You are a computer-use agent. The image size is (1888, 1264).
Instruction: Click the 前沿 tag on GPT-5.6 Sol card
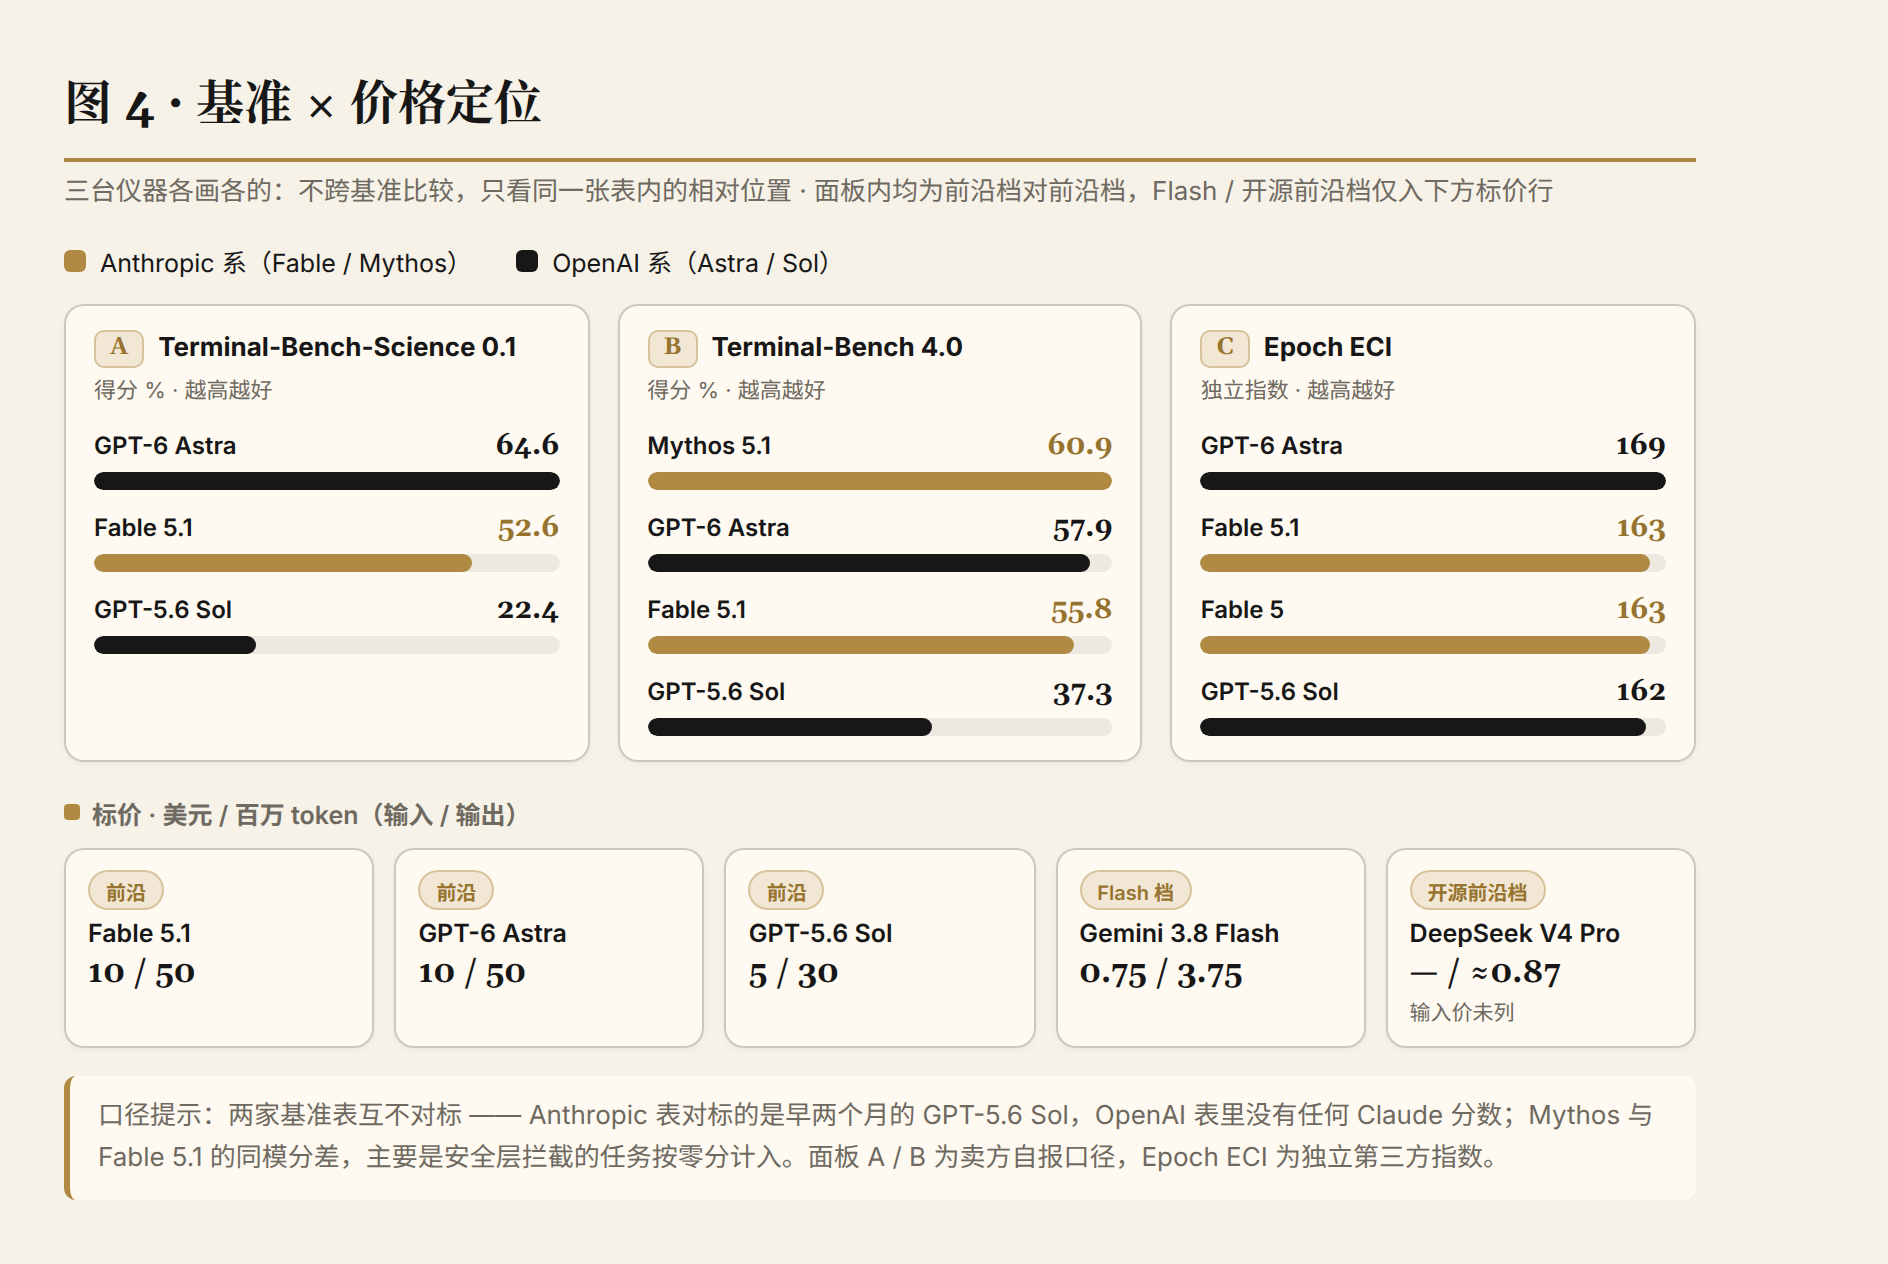pos(786,891)
